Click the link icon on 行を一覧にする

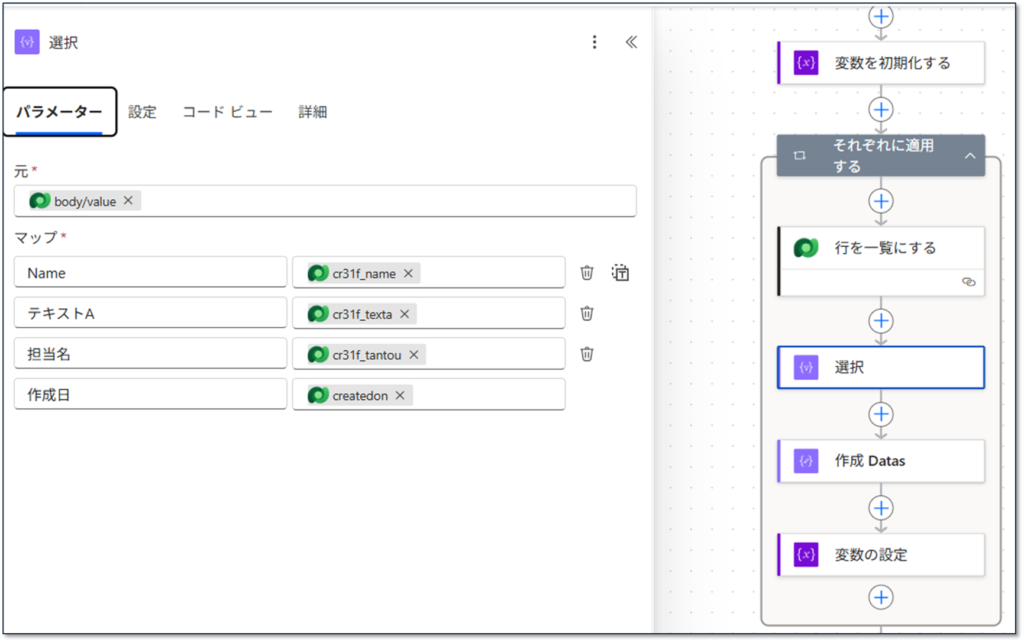pyautogui.click(x=968, y=283)
